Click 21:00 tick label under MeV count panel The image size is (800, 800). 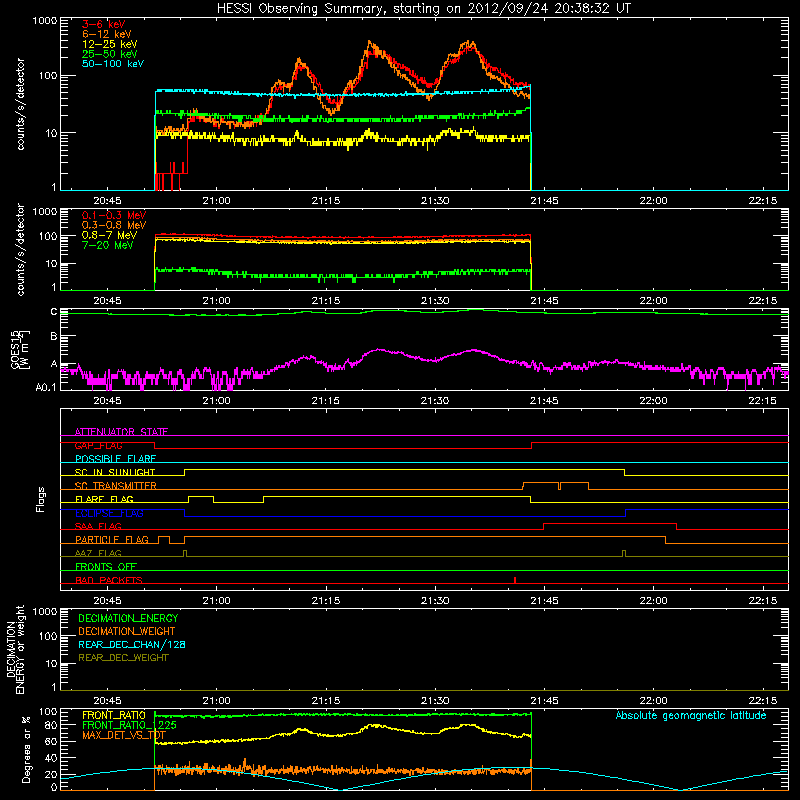click(216, 301)
